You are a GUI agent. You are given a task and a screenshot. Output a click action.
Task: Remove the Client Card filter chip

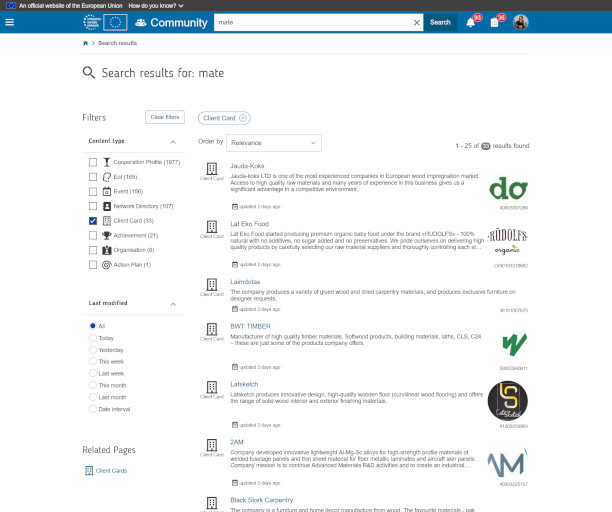point(243,118)
